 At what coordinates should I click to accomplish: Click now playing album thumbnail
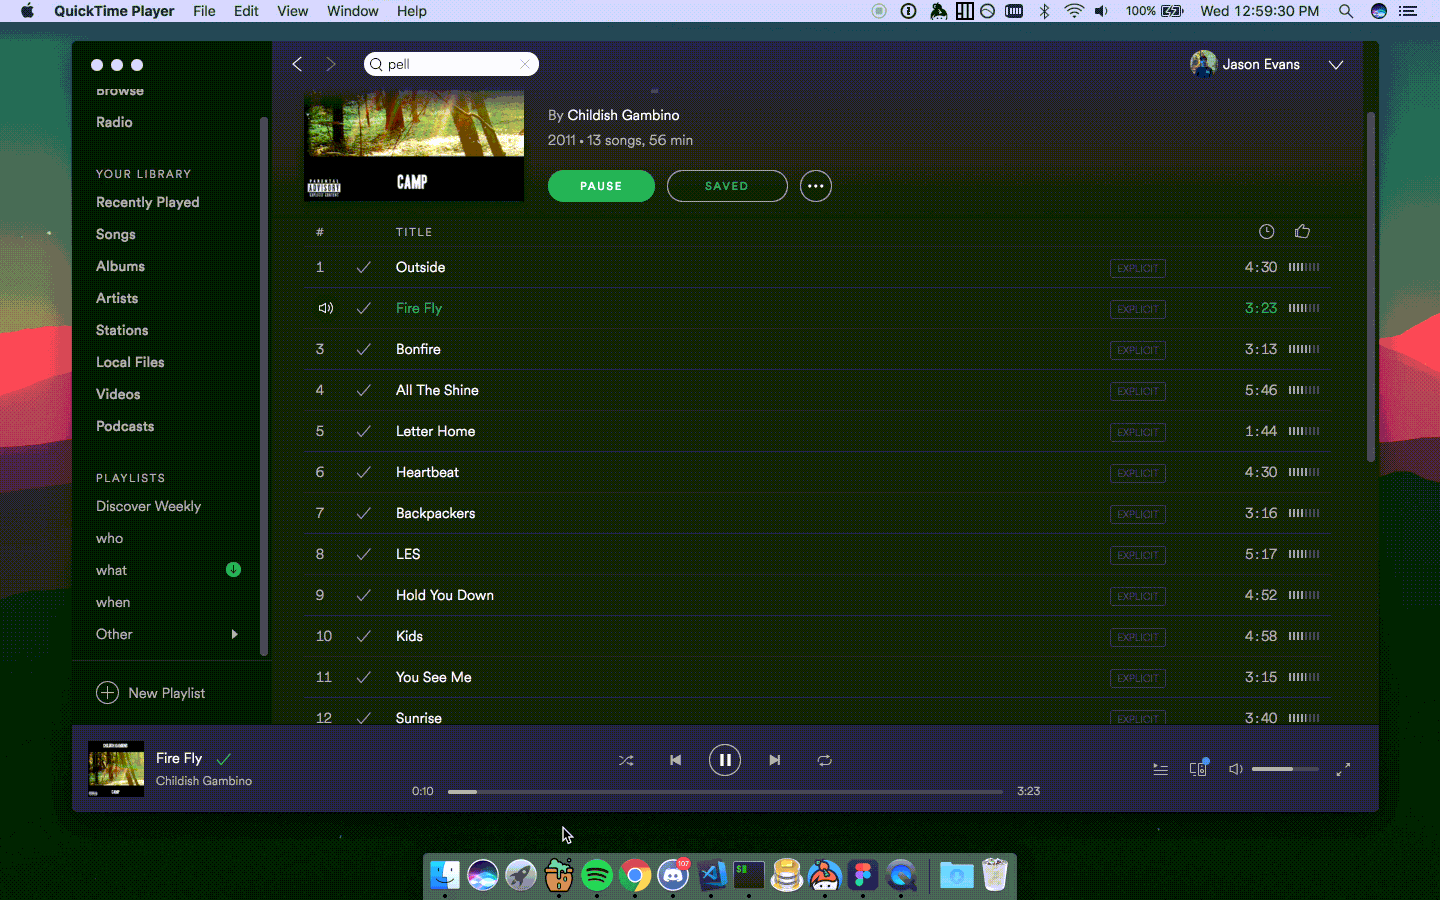pyautogui.click(x=116, y=768)
